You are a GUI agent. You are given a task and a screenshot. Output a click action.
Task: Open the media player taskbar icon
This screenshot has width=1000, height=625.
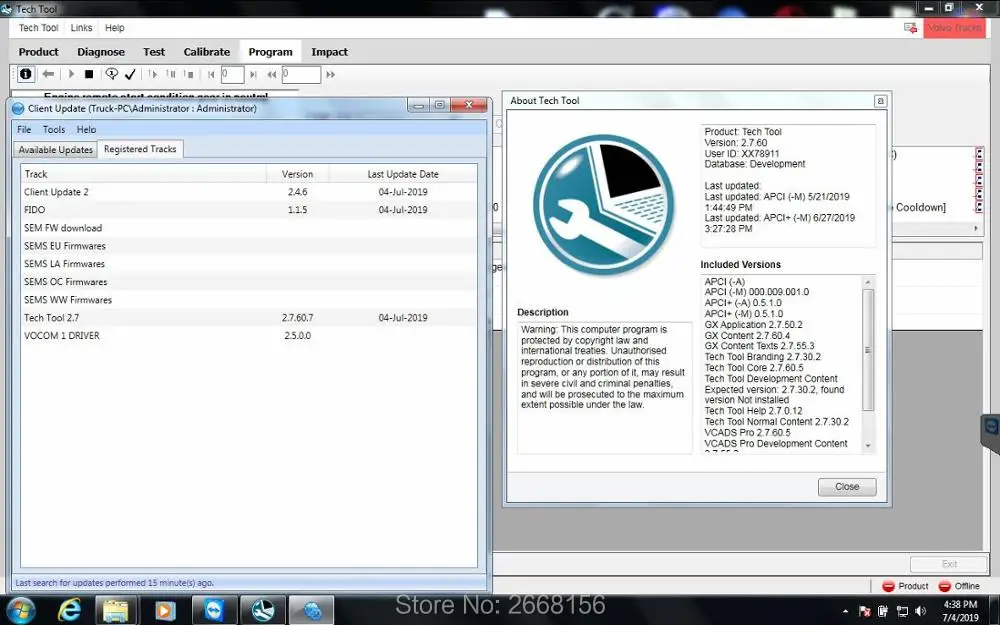[x=165, y=611]
